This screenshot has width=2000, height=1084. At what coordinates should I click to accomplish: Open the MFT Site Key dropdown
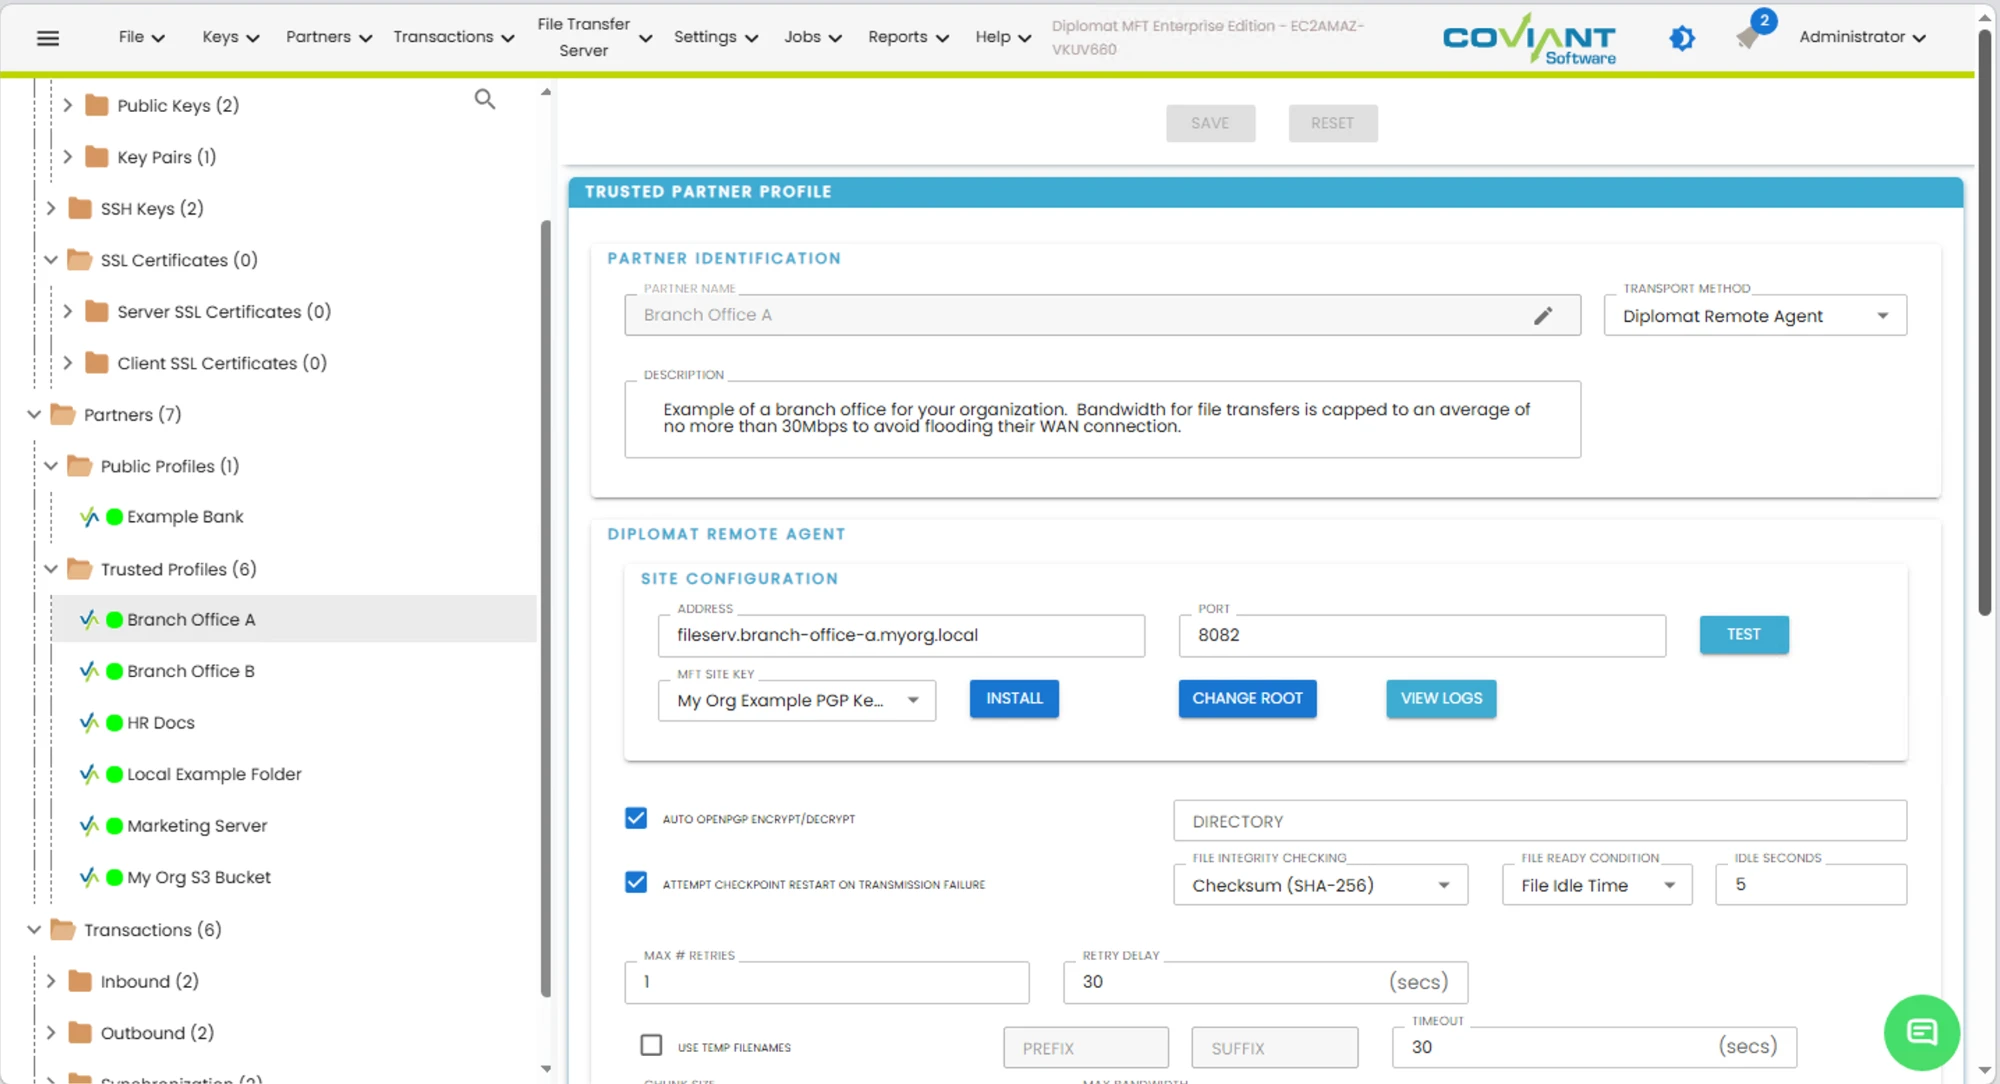(x=797, y=701)
